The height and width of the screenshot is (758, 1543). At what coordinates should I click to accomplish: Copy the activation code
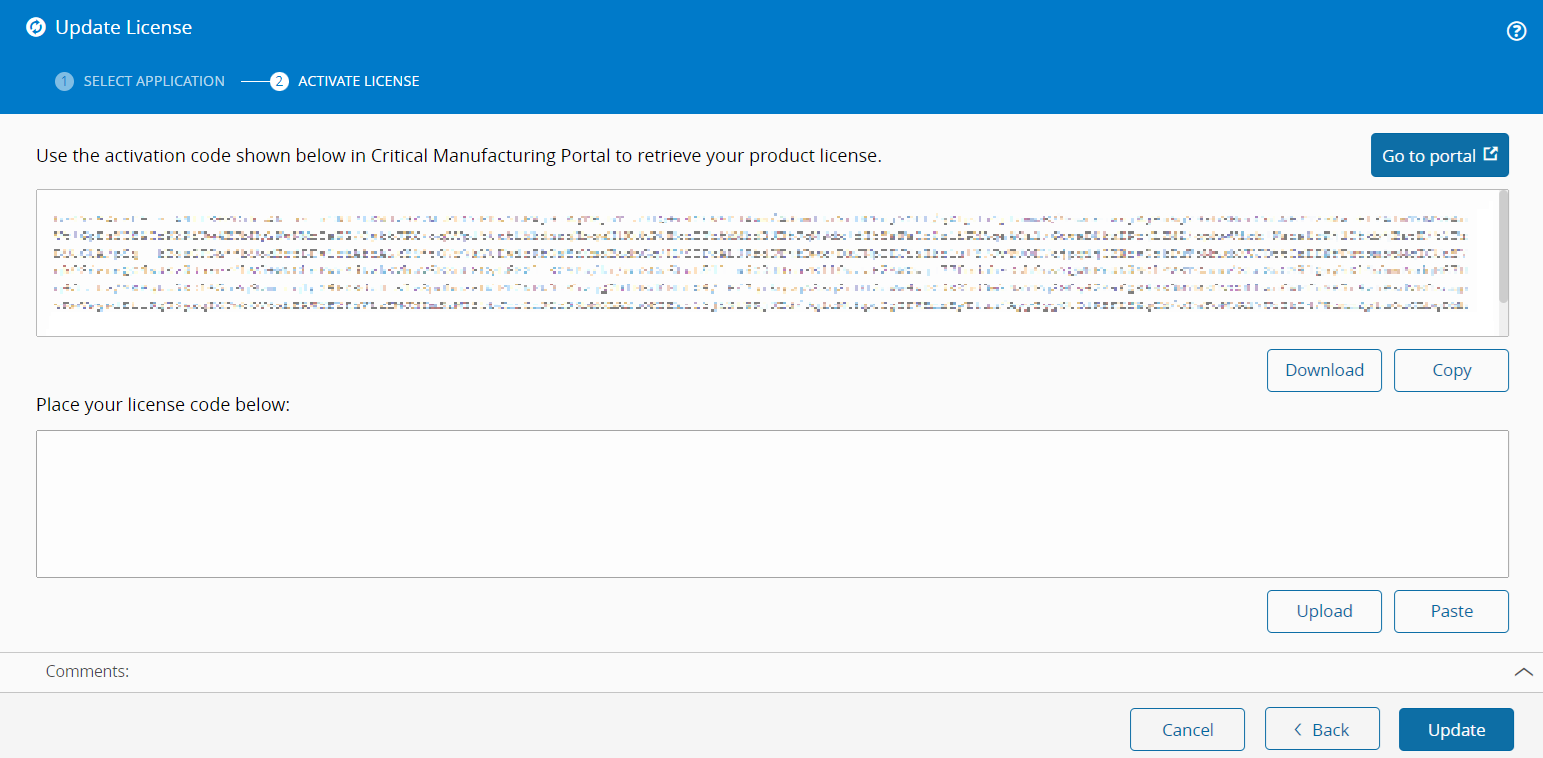[x=1451, y=370]
